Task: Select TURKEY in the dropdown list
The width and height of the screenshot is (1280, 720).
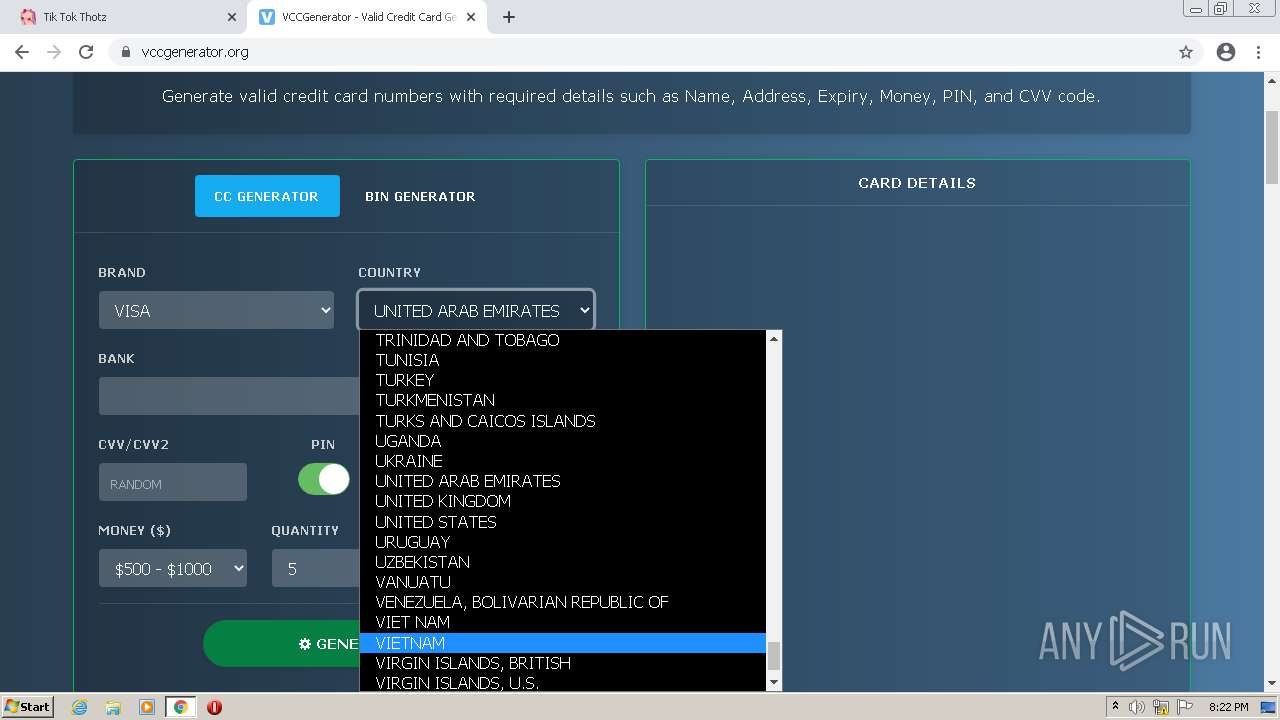Action: point(563,380)
